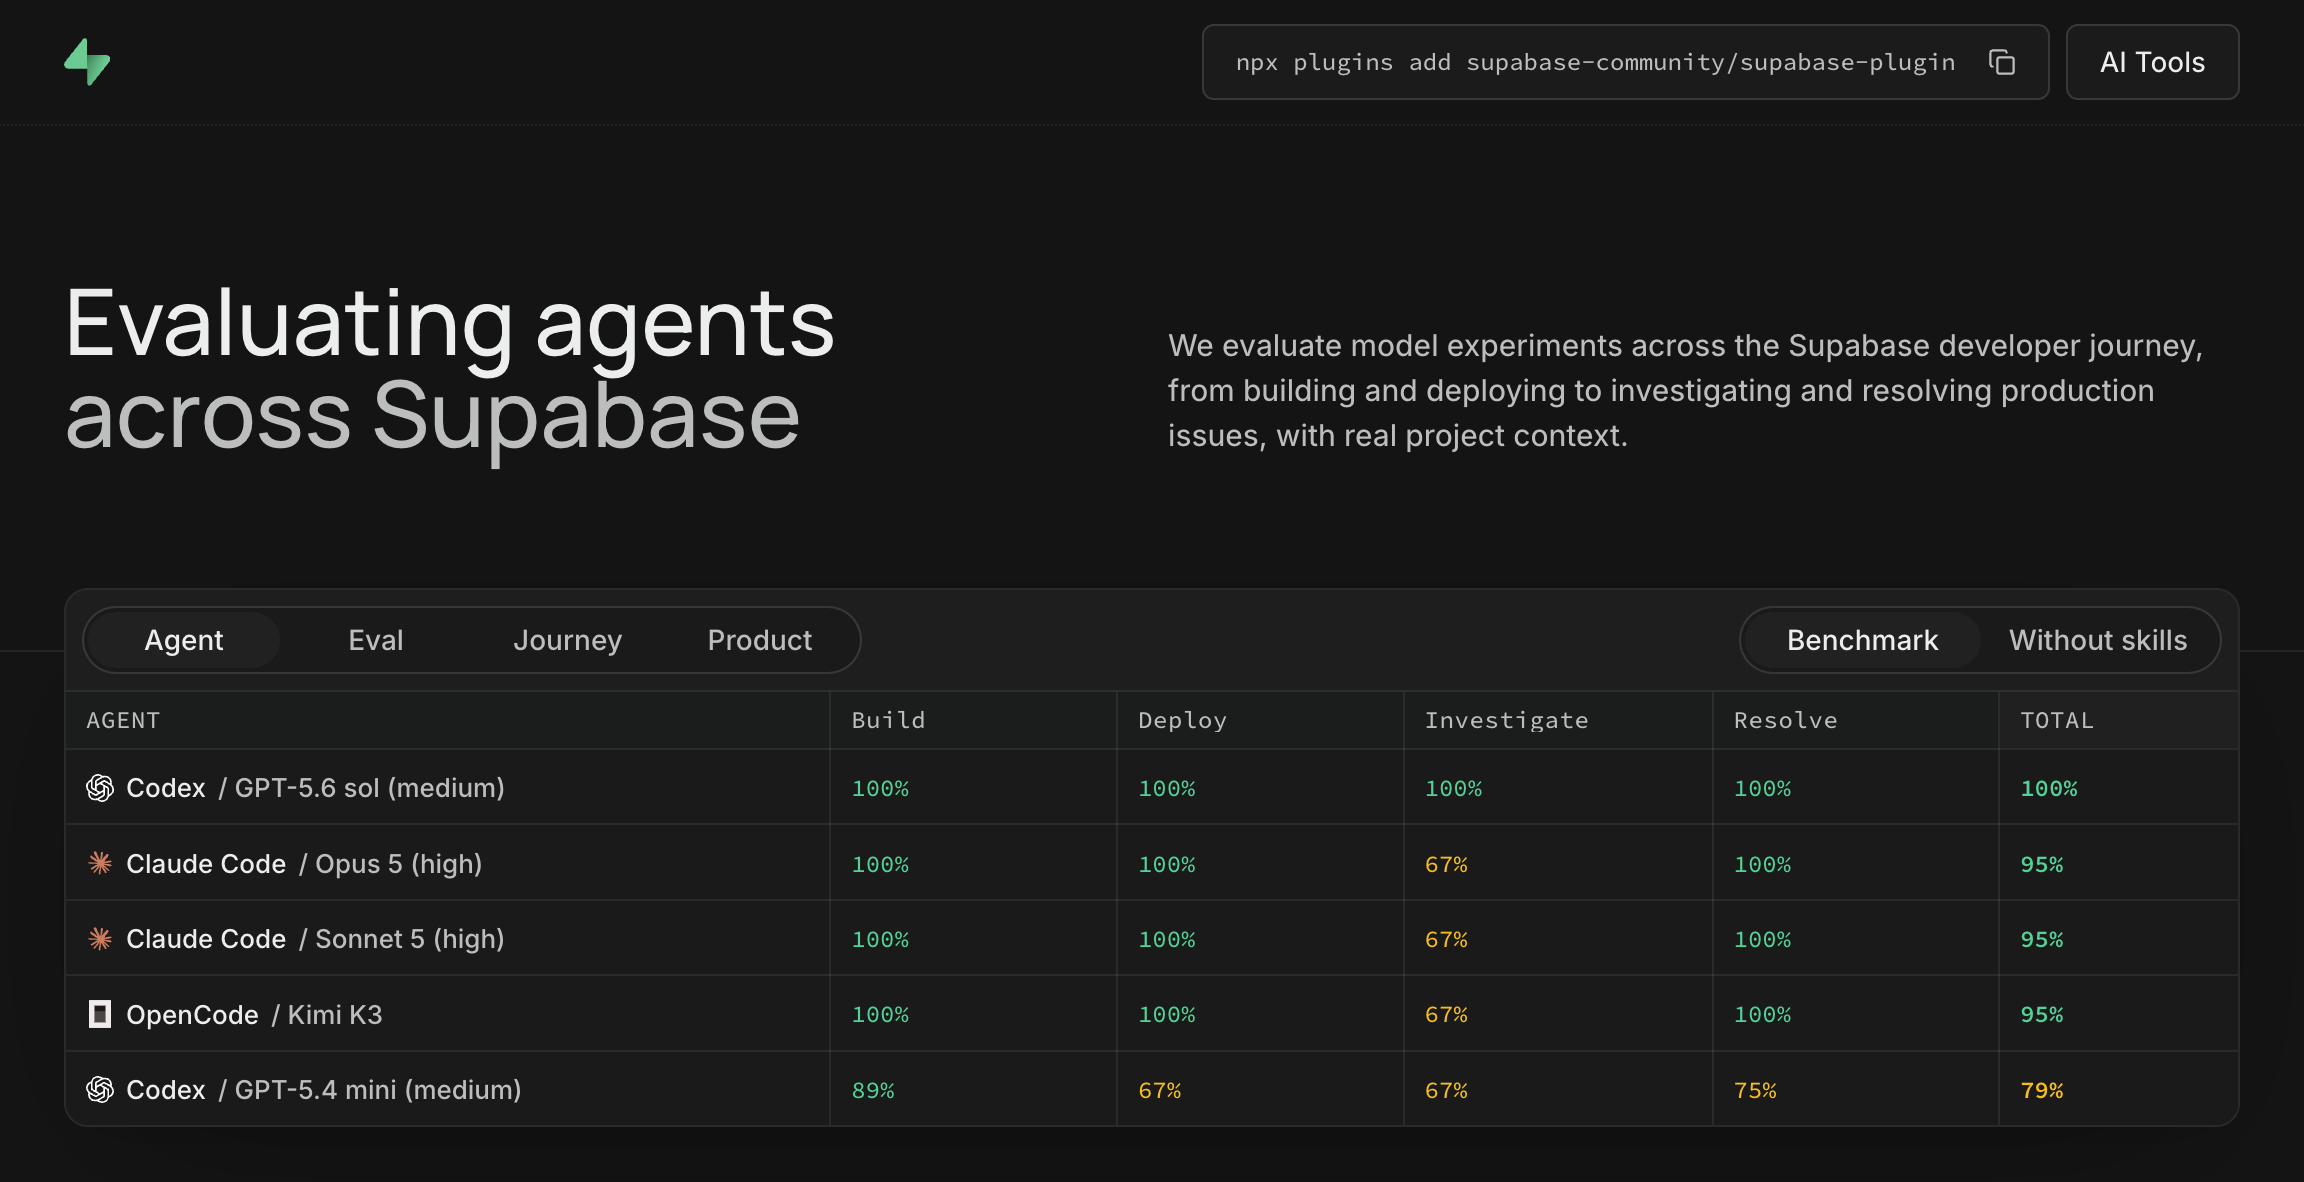Click the OpenAI icon beside GPT-5.4 mini
This screenshot has width=2304, height=1182.
[100, 1089]
